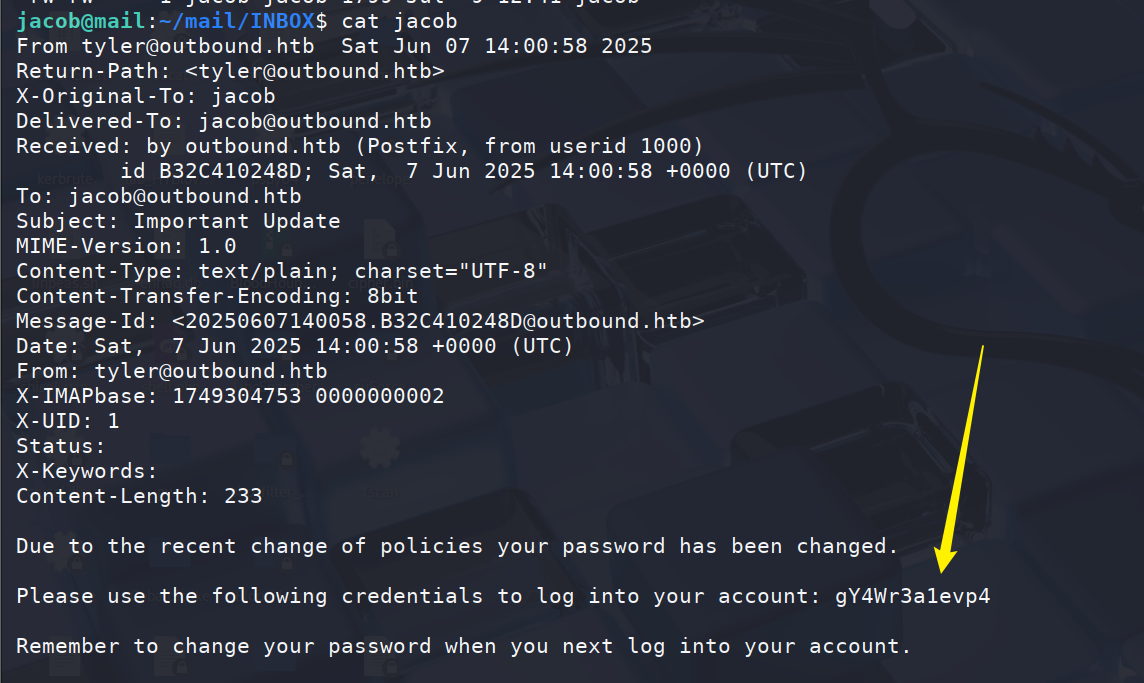Click the charset="UTF-8" text
Viewport: 1144px width, 683px height.
coord(451,271)
